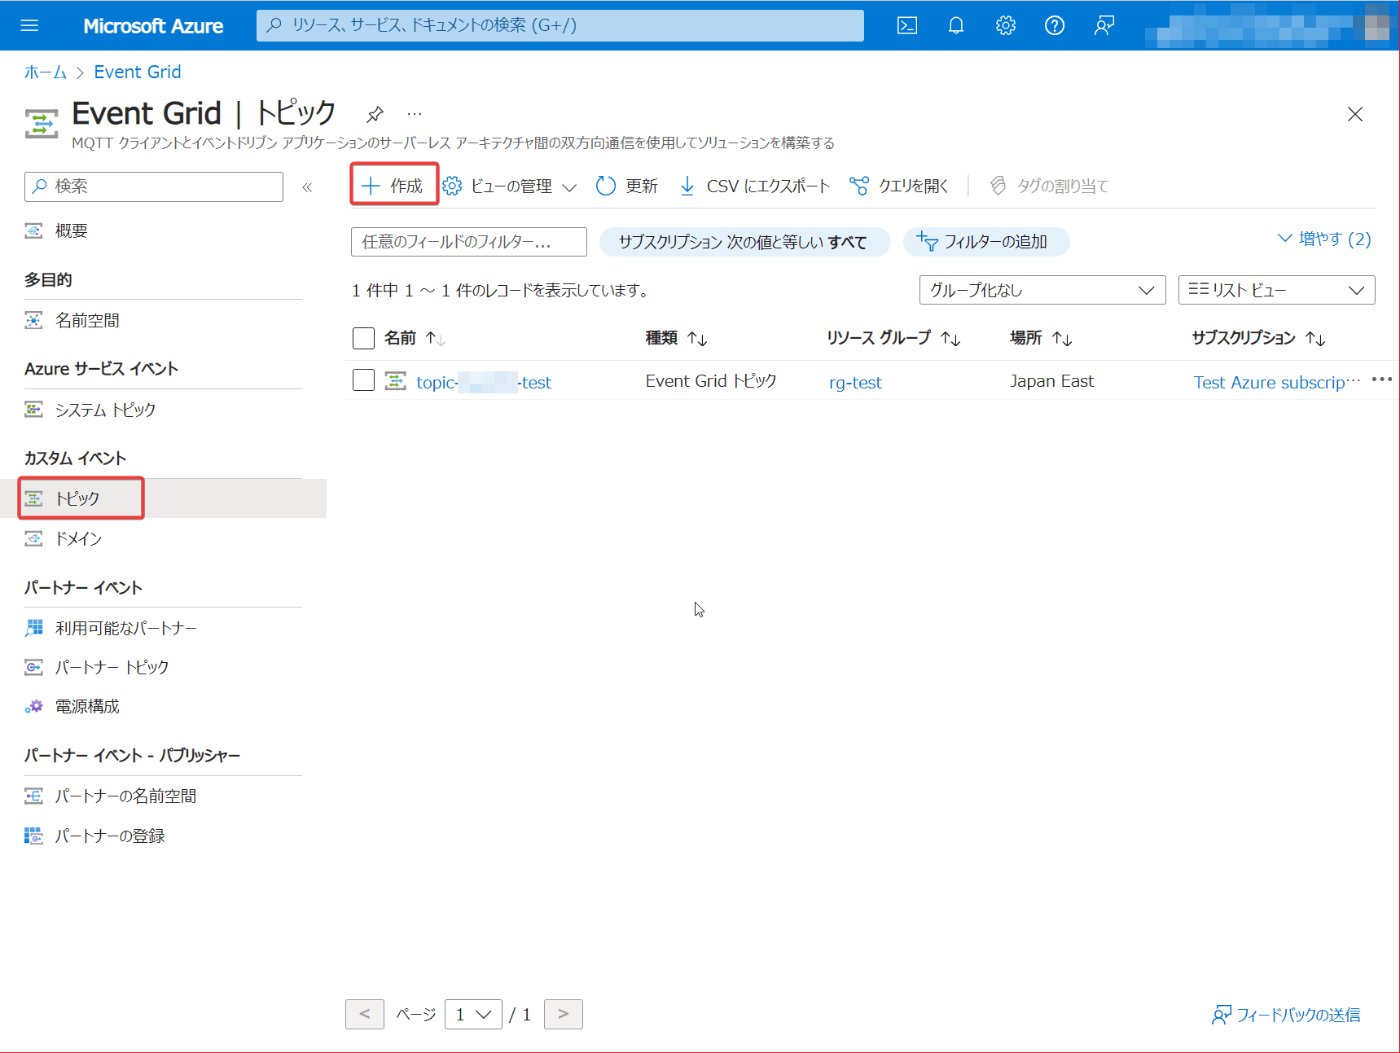Open the page number dropdown
This screenshot has width=1400, height=1053.
point(473,1014)
